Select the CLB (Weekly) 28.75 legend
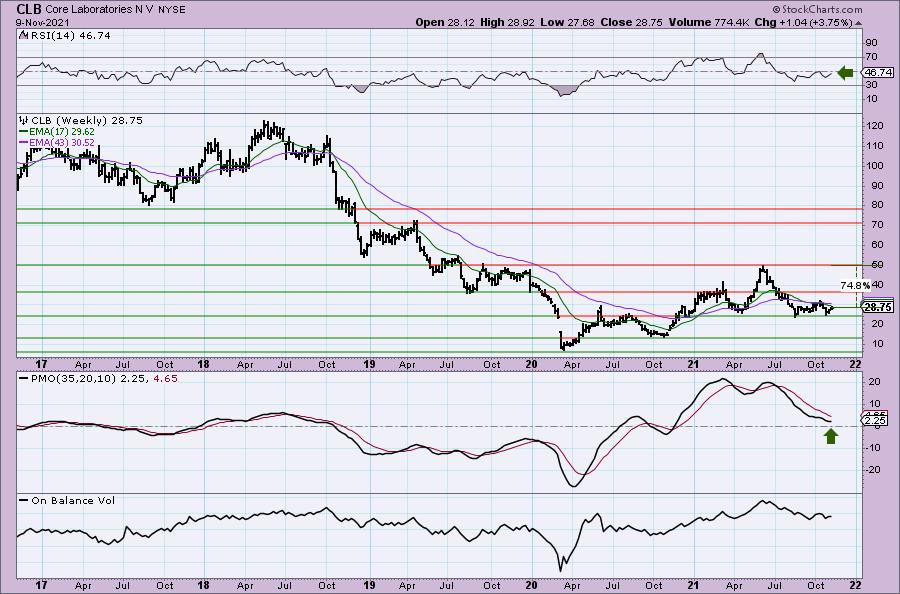Screen dimensions: 900x594 tap(87, 121)
